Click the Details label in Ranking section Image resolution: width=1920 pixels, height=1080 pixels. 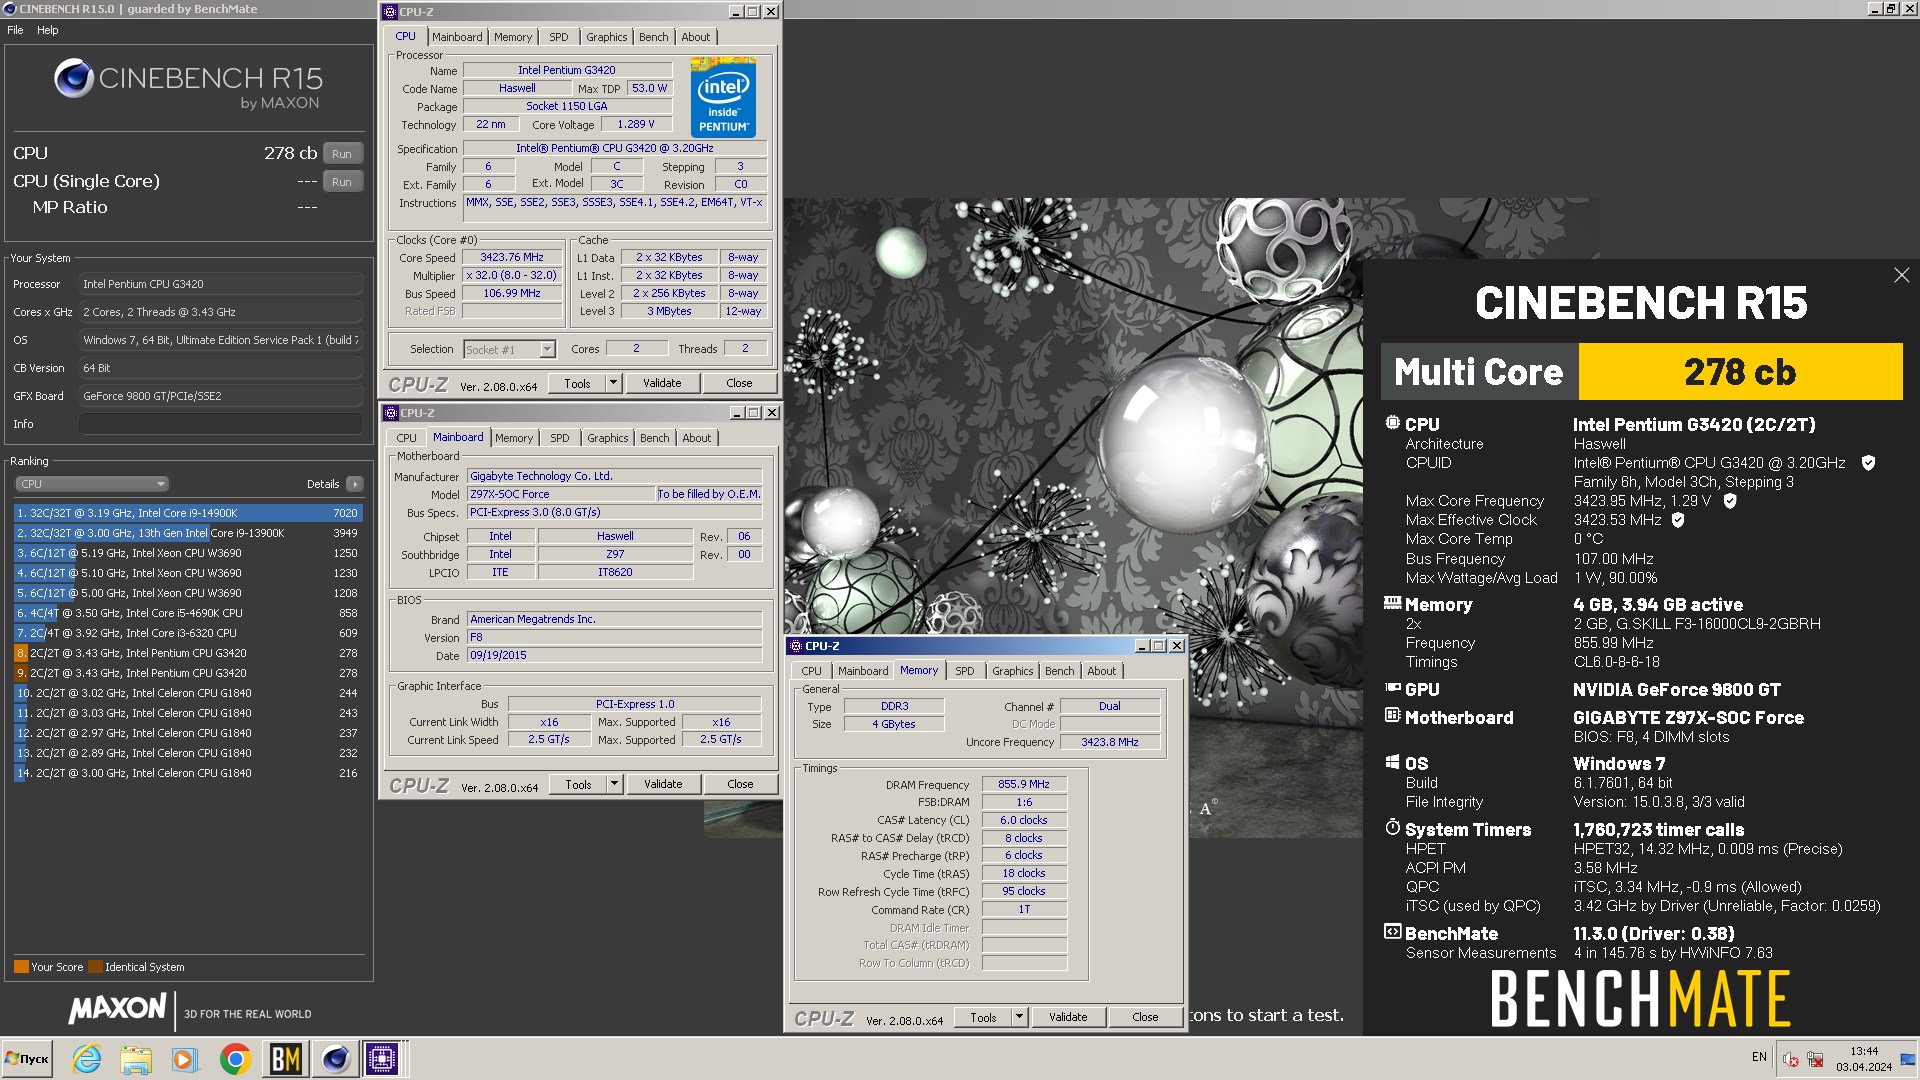[323, 484]
